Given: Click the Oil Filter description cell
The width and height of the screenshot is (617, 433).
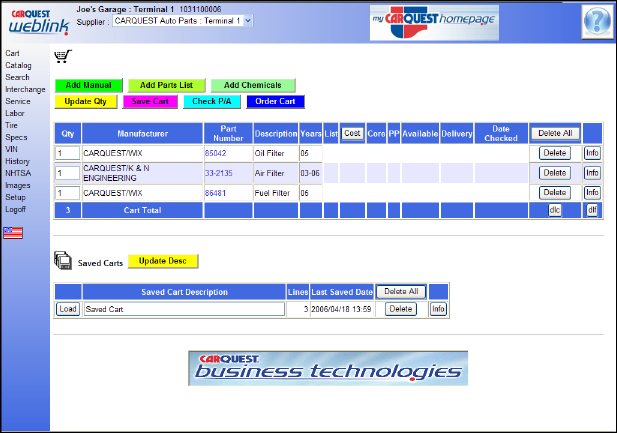Looking at the screenshot, I should click(275, 153).
